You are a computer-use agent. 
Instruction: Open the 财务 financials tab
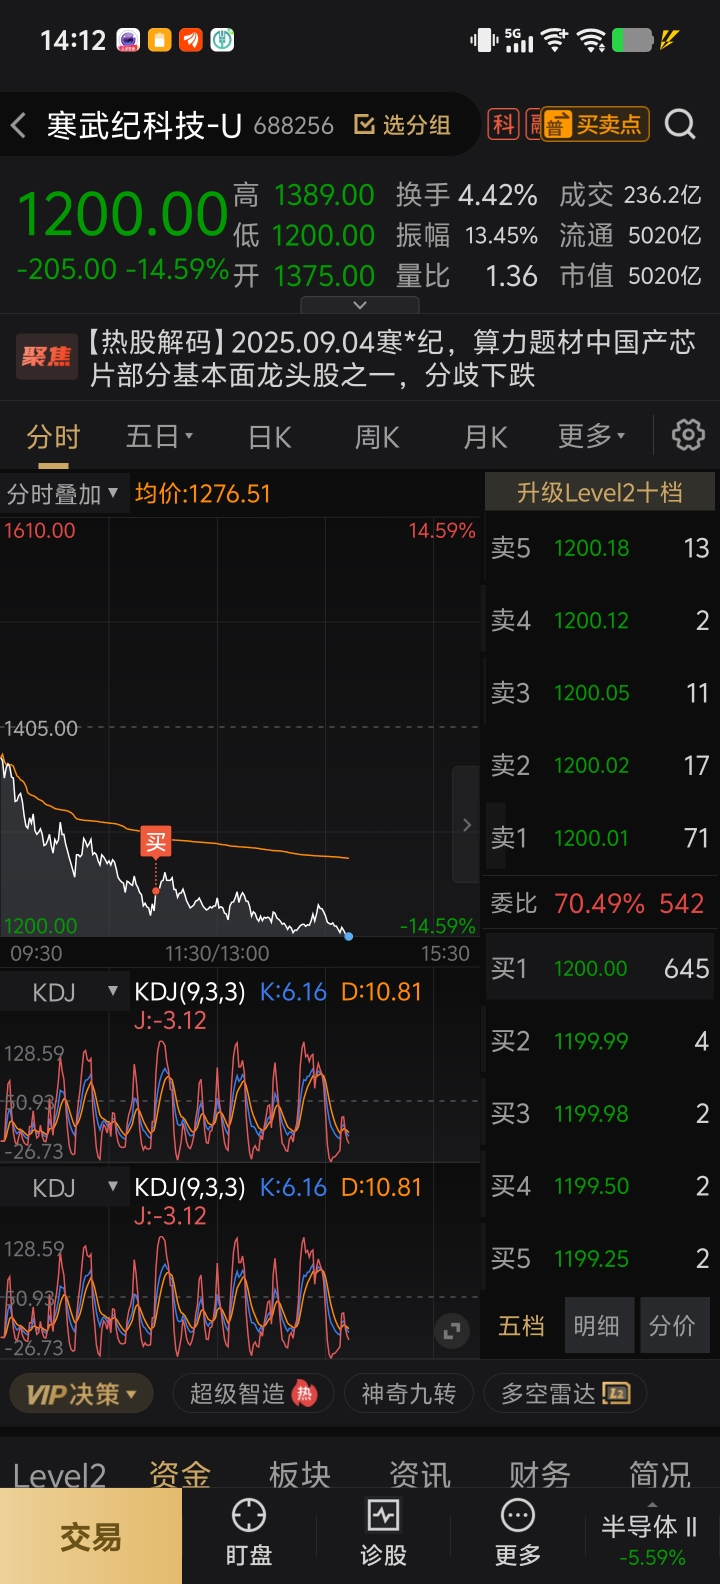pyautogui.click(x=540, y=1475)
